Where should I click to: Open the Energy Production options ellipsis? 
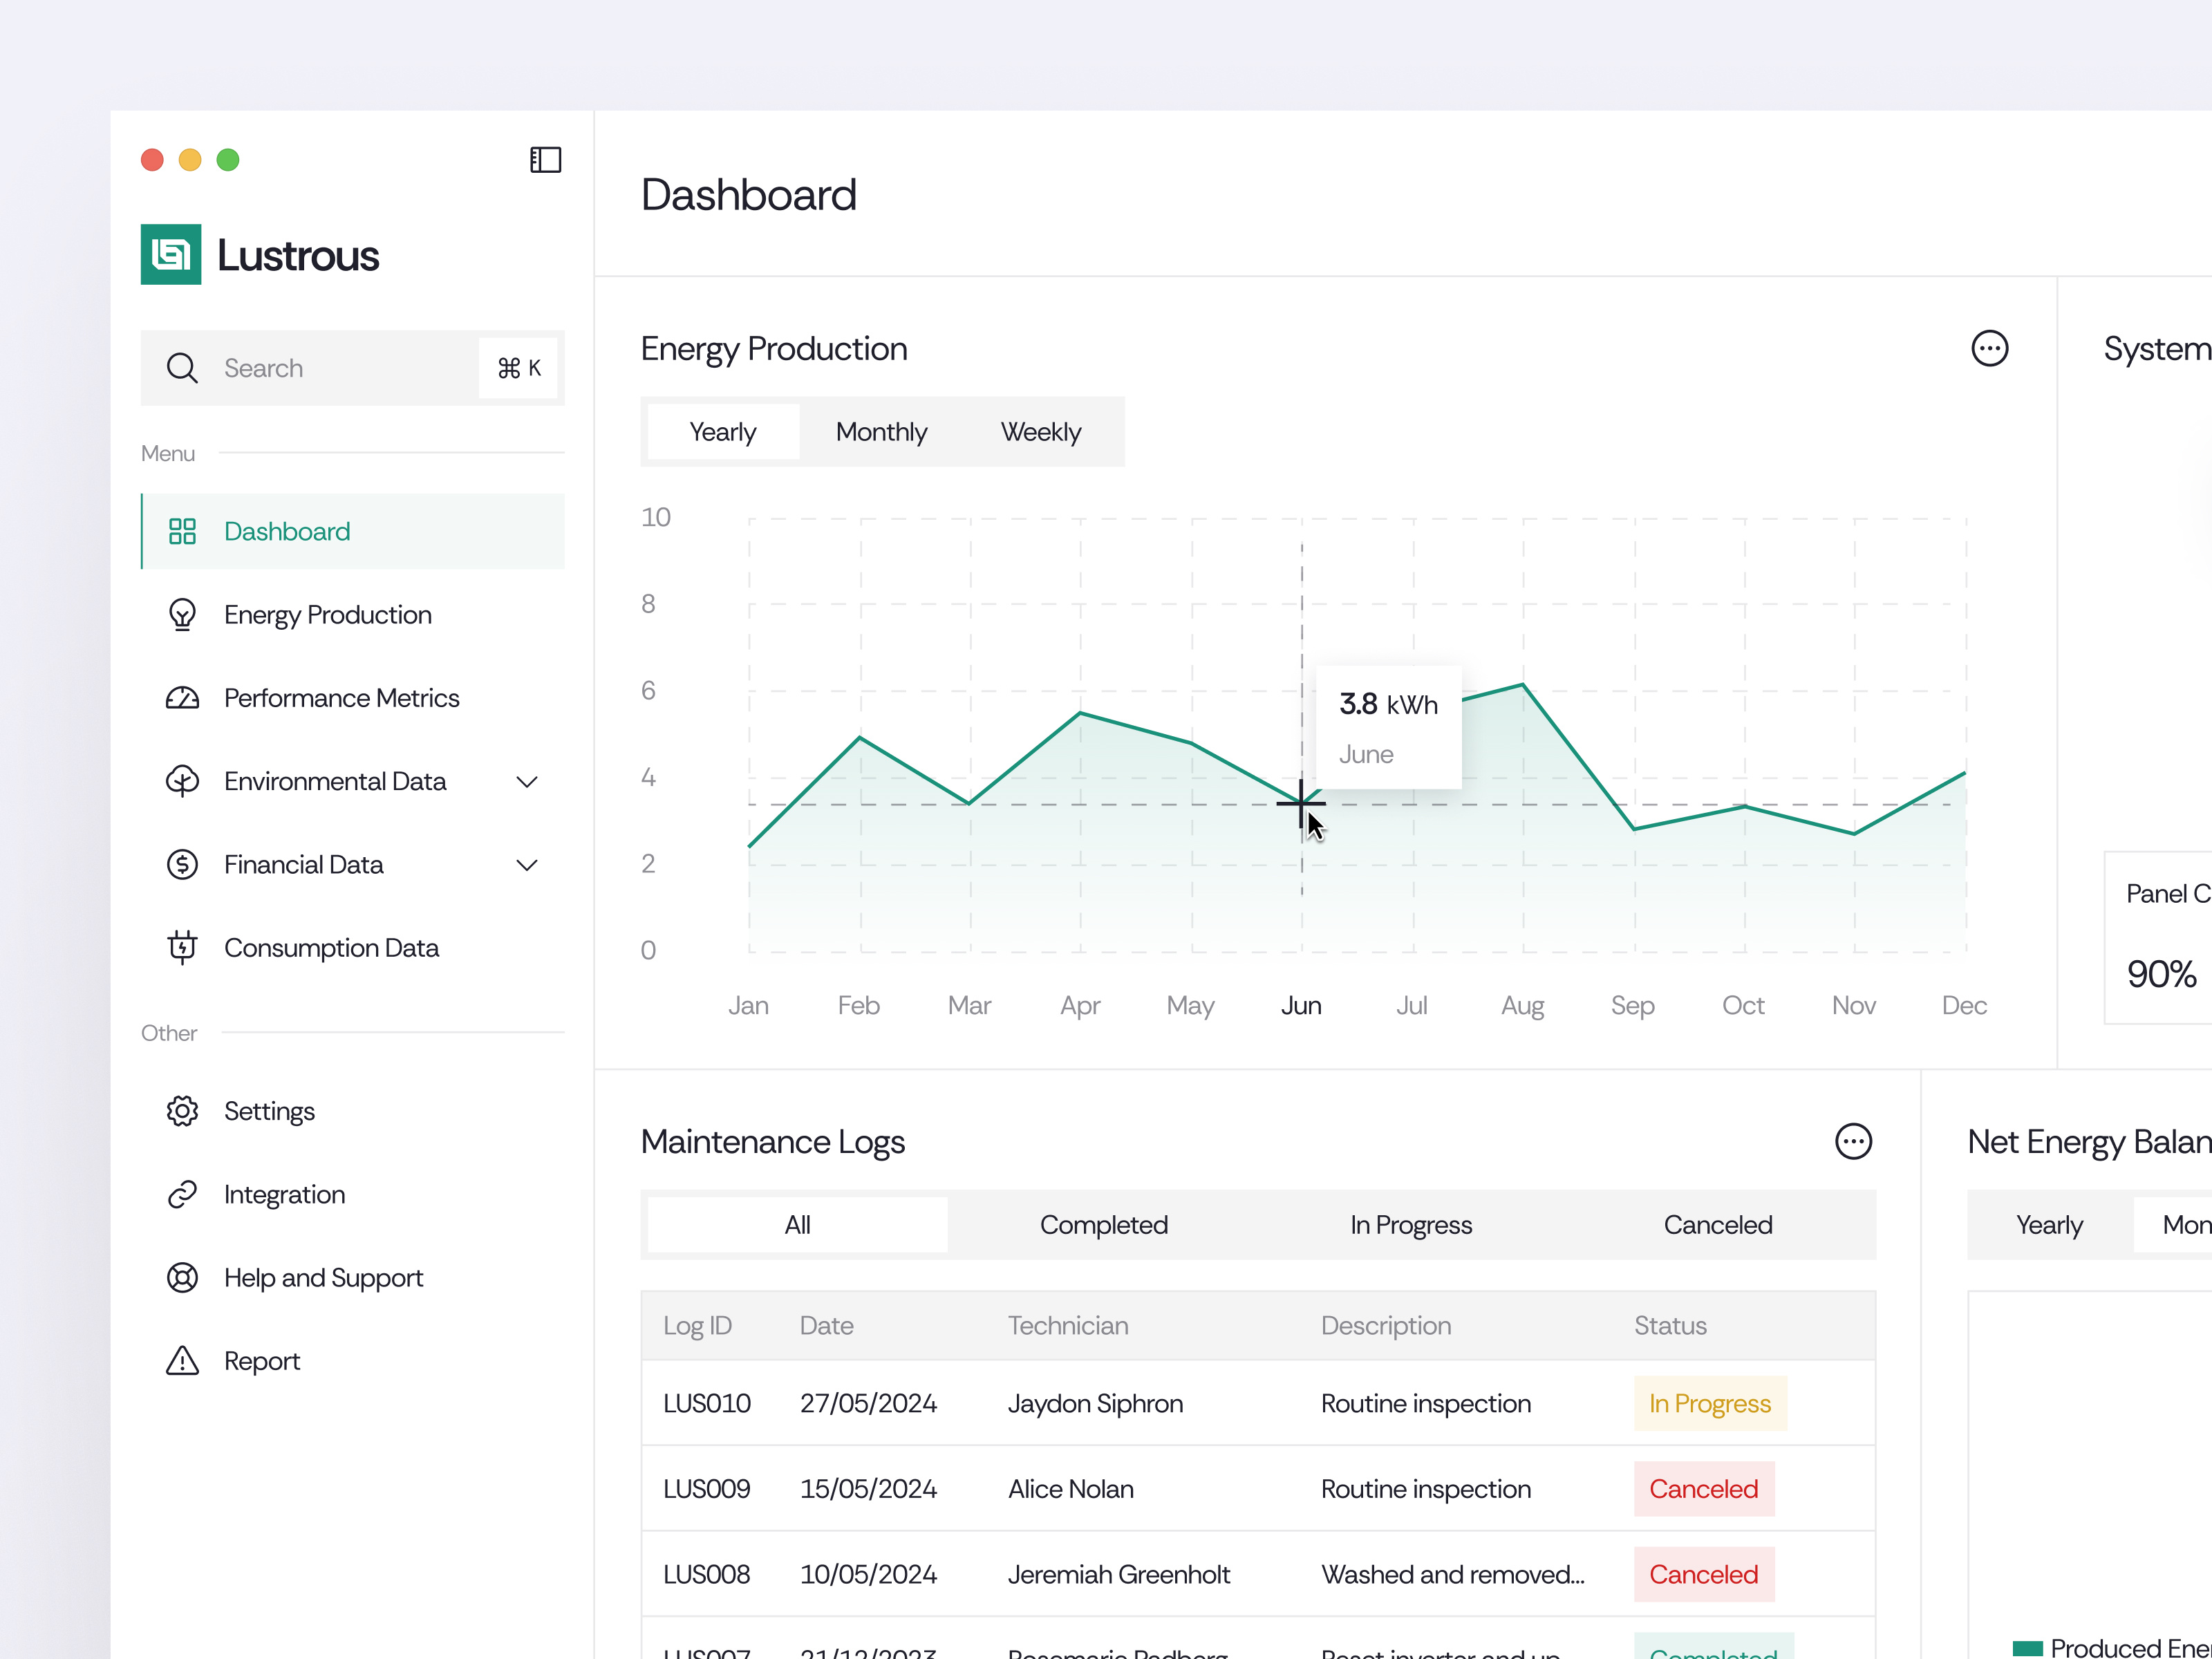tap(1990, 348)
